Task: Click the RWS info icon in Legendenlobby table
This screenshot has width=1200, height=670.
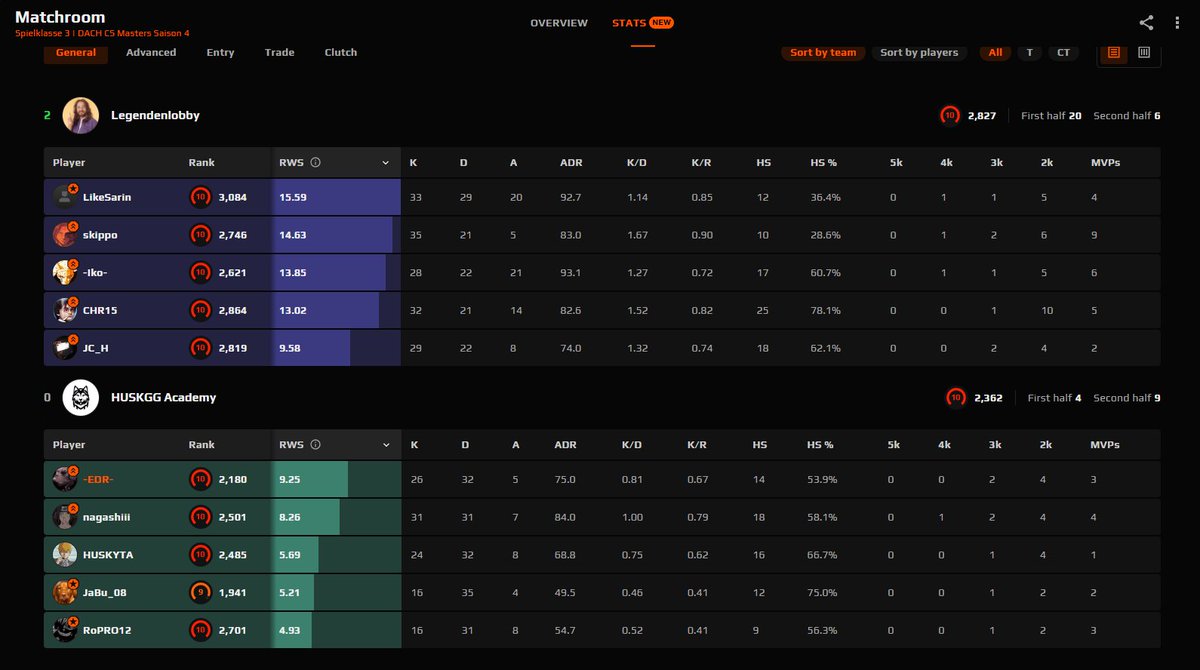Action: [x=315, y=163]
